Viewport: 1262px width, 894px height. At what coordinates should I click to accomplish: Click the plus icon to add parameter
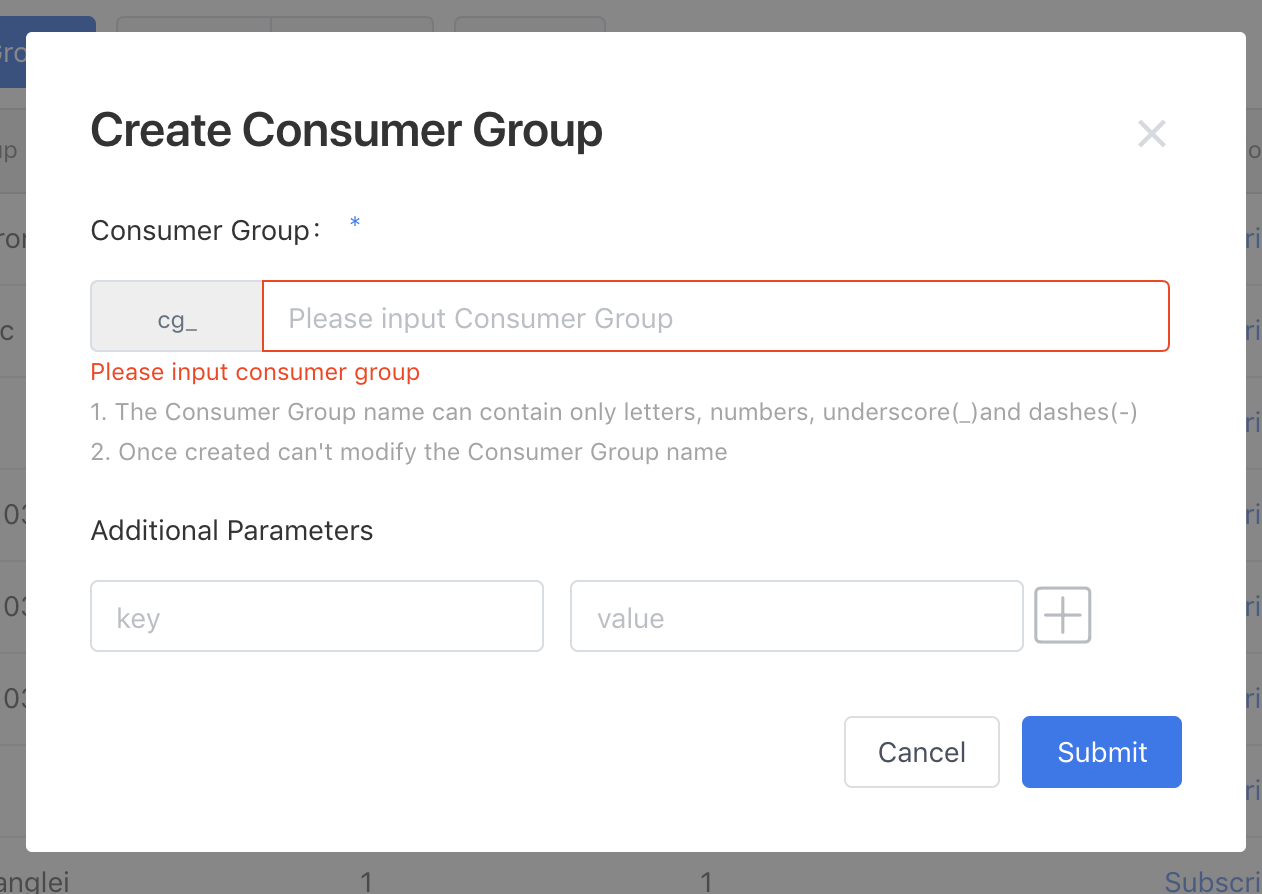pyautogui.click(x=1062, y=615)
